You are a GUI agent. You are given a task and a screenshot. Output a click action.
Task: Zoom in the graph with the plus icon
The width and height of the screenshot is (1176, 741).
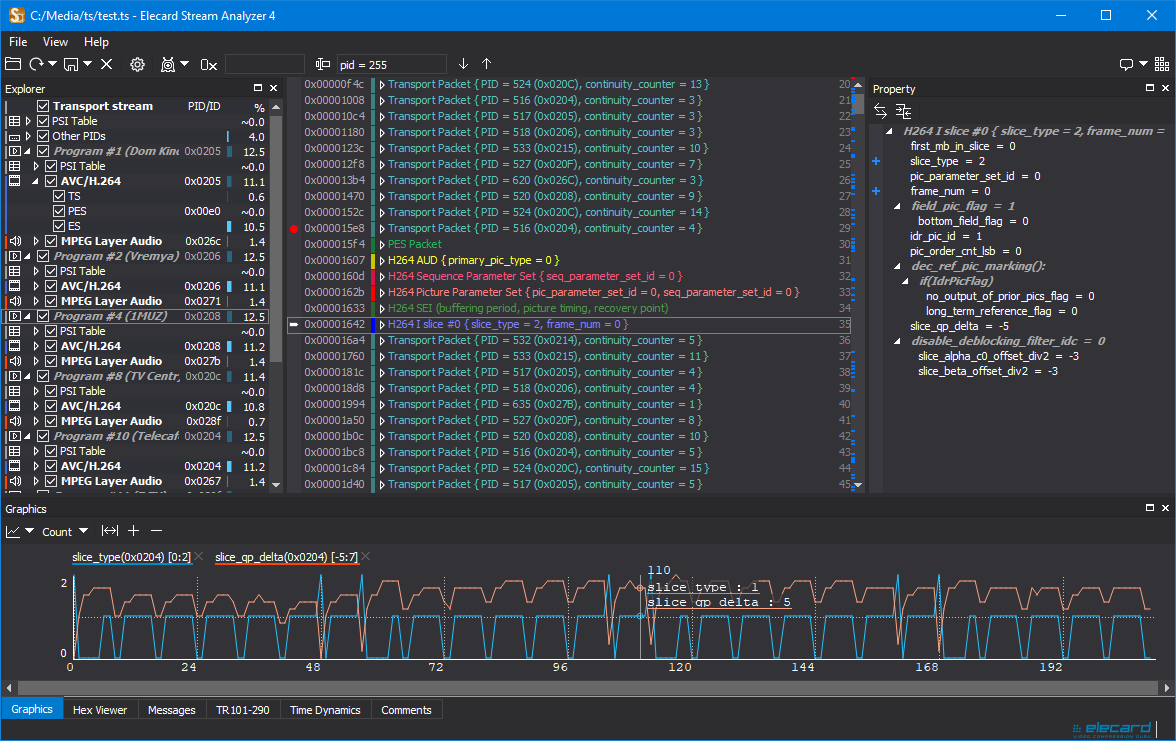coord(133,531)
